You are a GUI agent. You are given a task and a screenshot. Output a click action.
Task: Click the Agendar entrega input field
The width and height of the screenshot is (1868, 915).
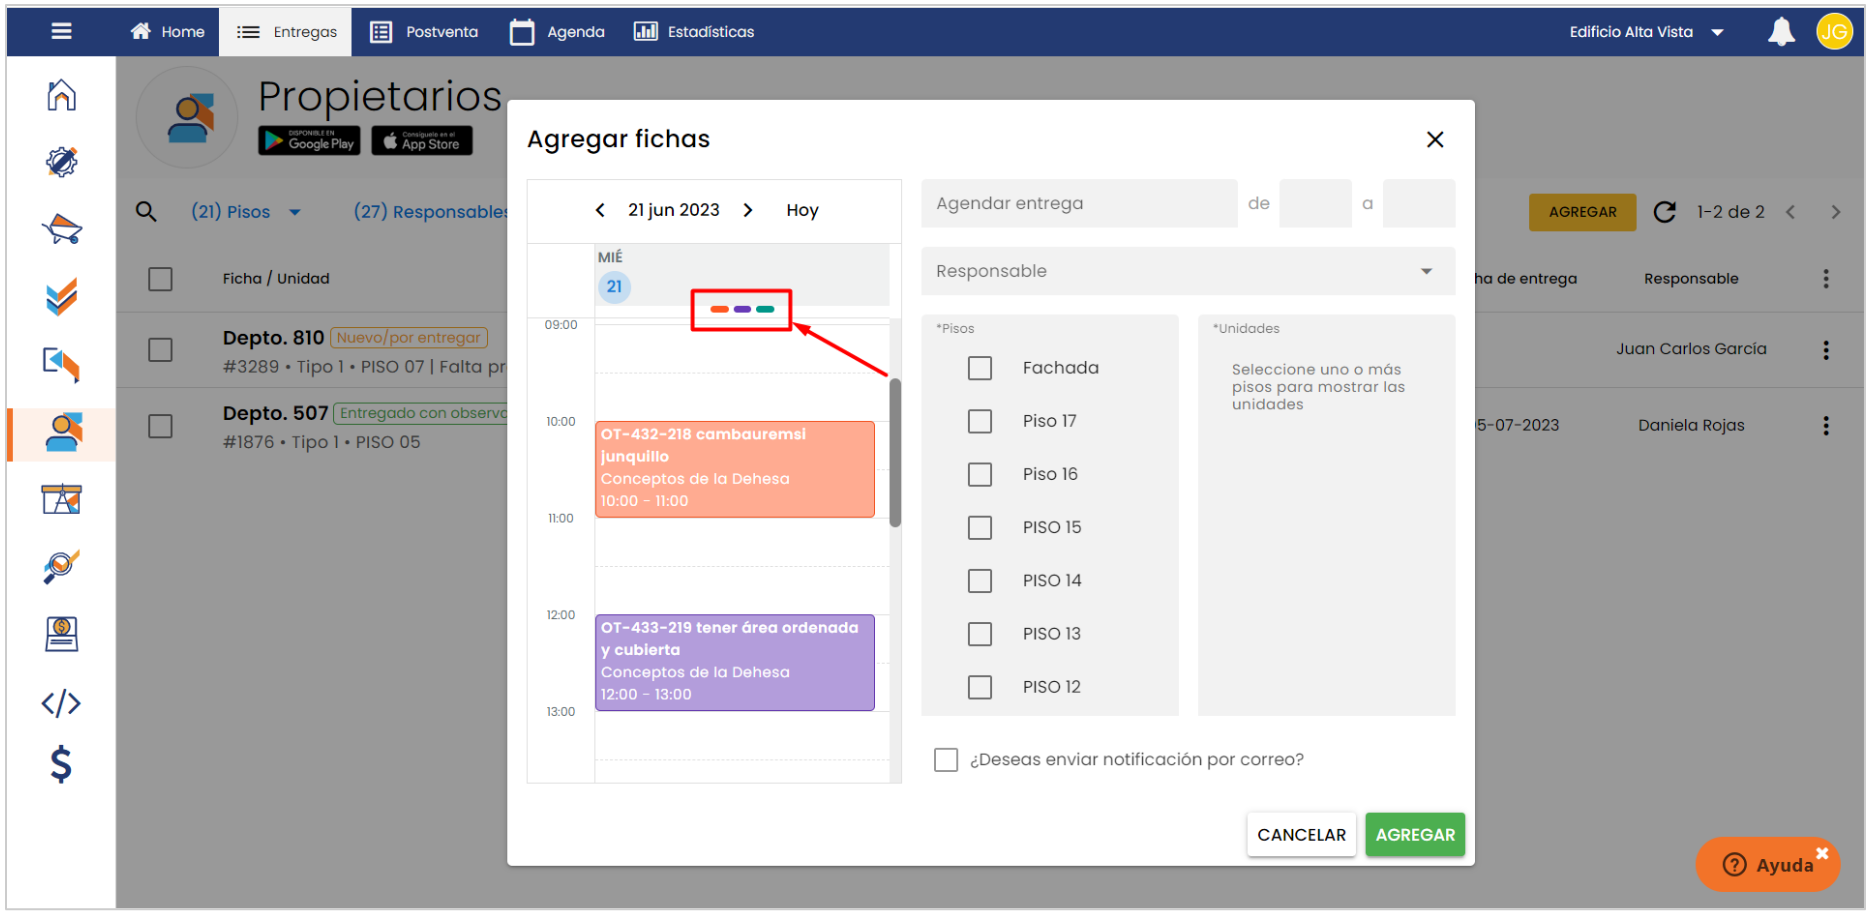coord(1079,204)
